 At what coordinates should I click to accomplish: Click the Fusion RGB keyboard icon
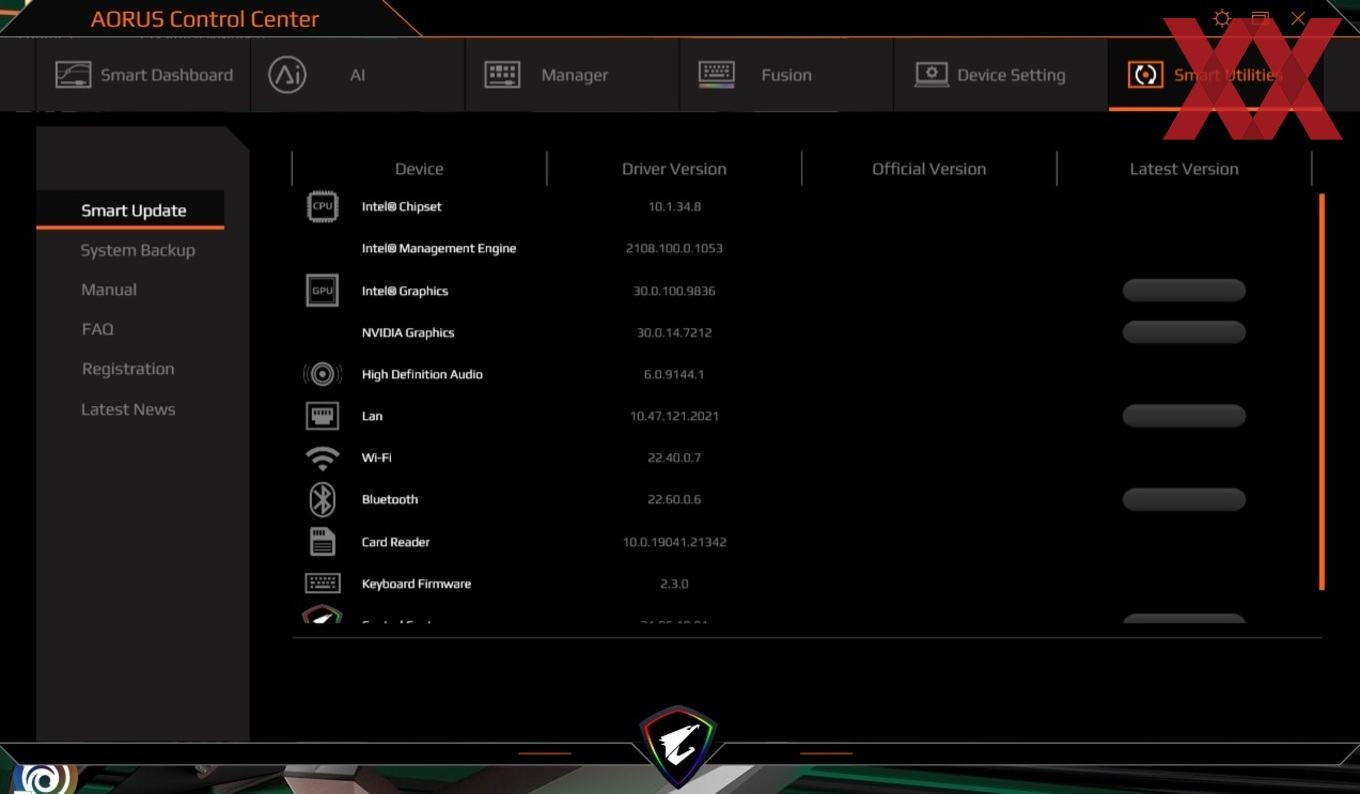pyautogui.click(x=716, y=74)
